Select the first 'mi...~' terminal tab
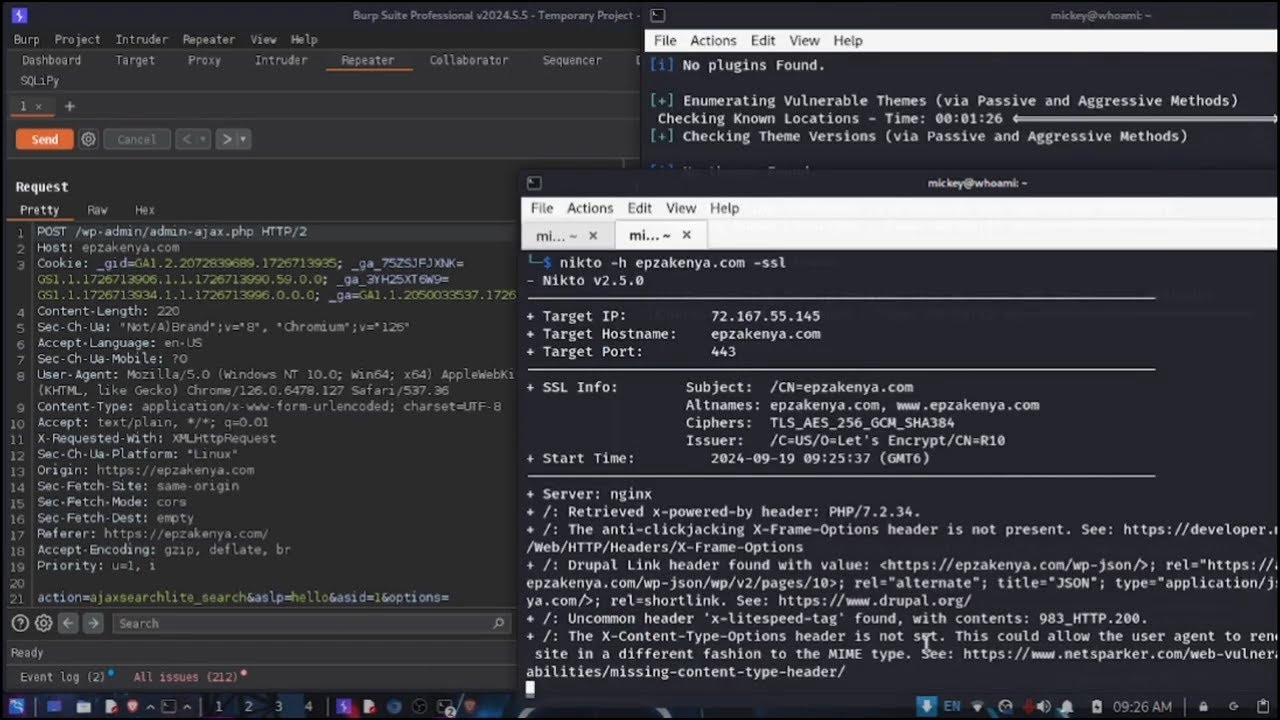The width and height of the screenshot is (1280, 720). [x=558, y=236]
